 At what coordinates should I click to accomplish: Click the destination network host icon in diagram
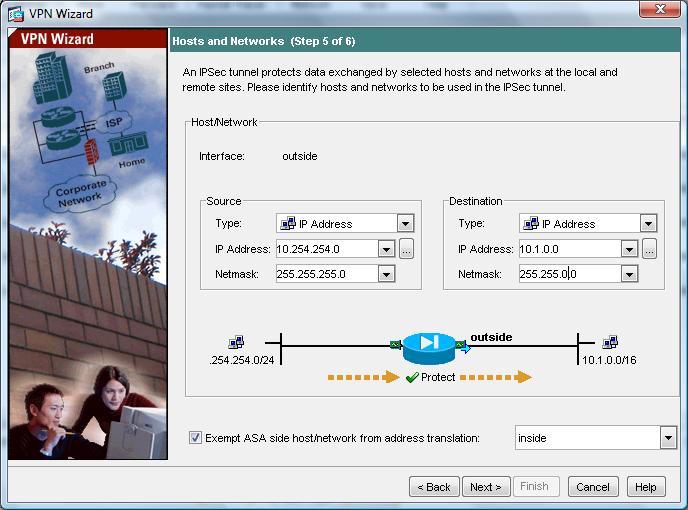tap(610, 342)
